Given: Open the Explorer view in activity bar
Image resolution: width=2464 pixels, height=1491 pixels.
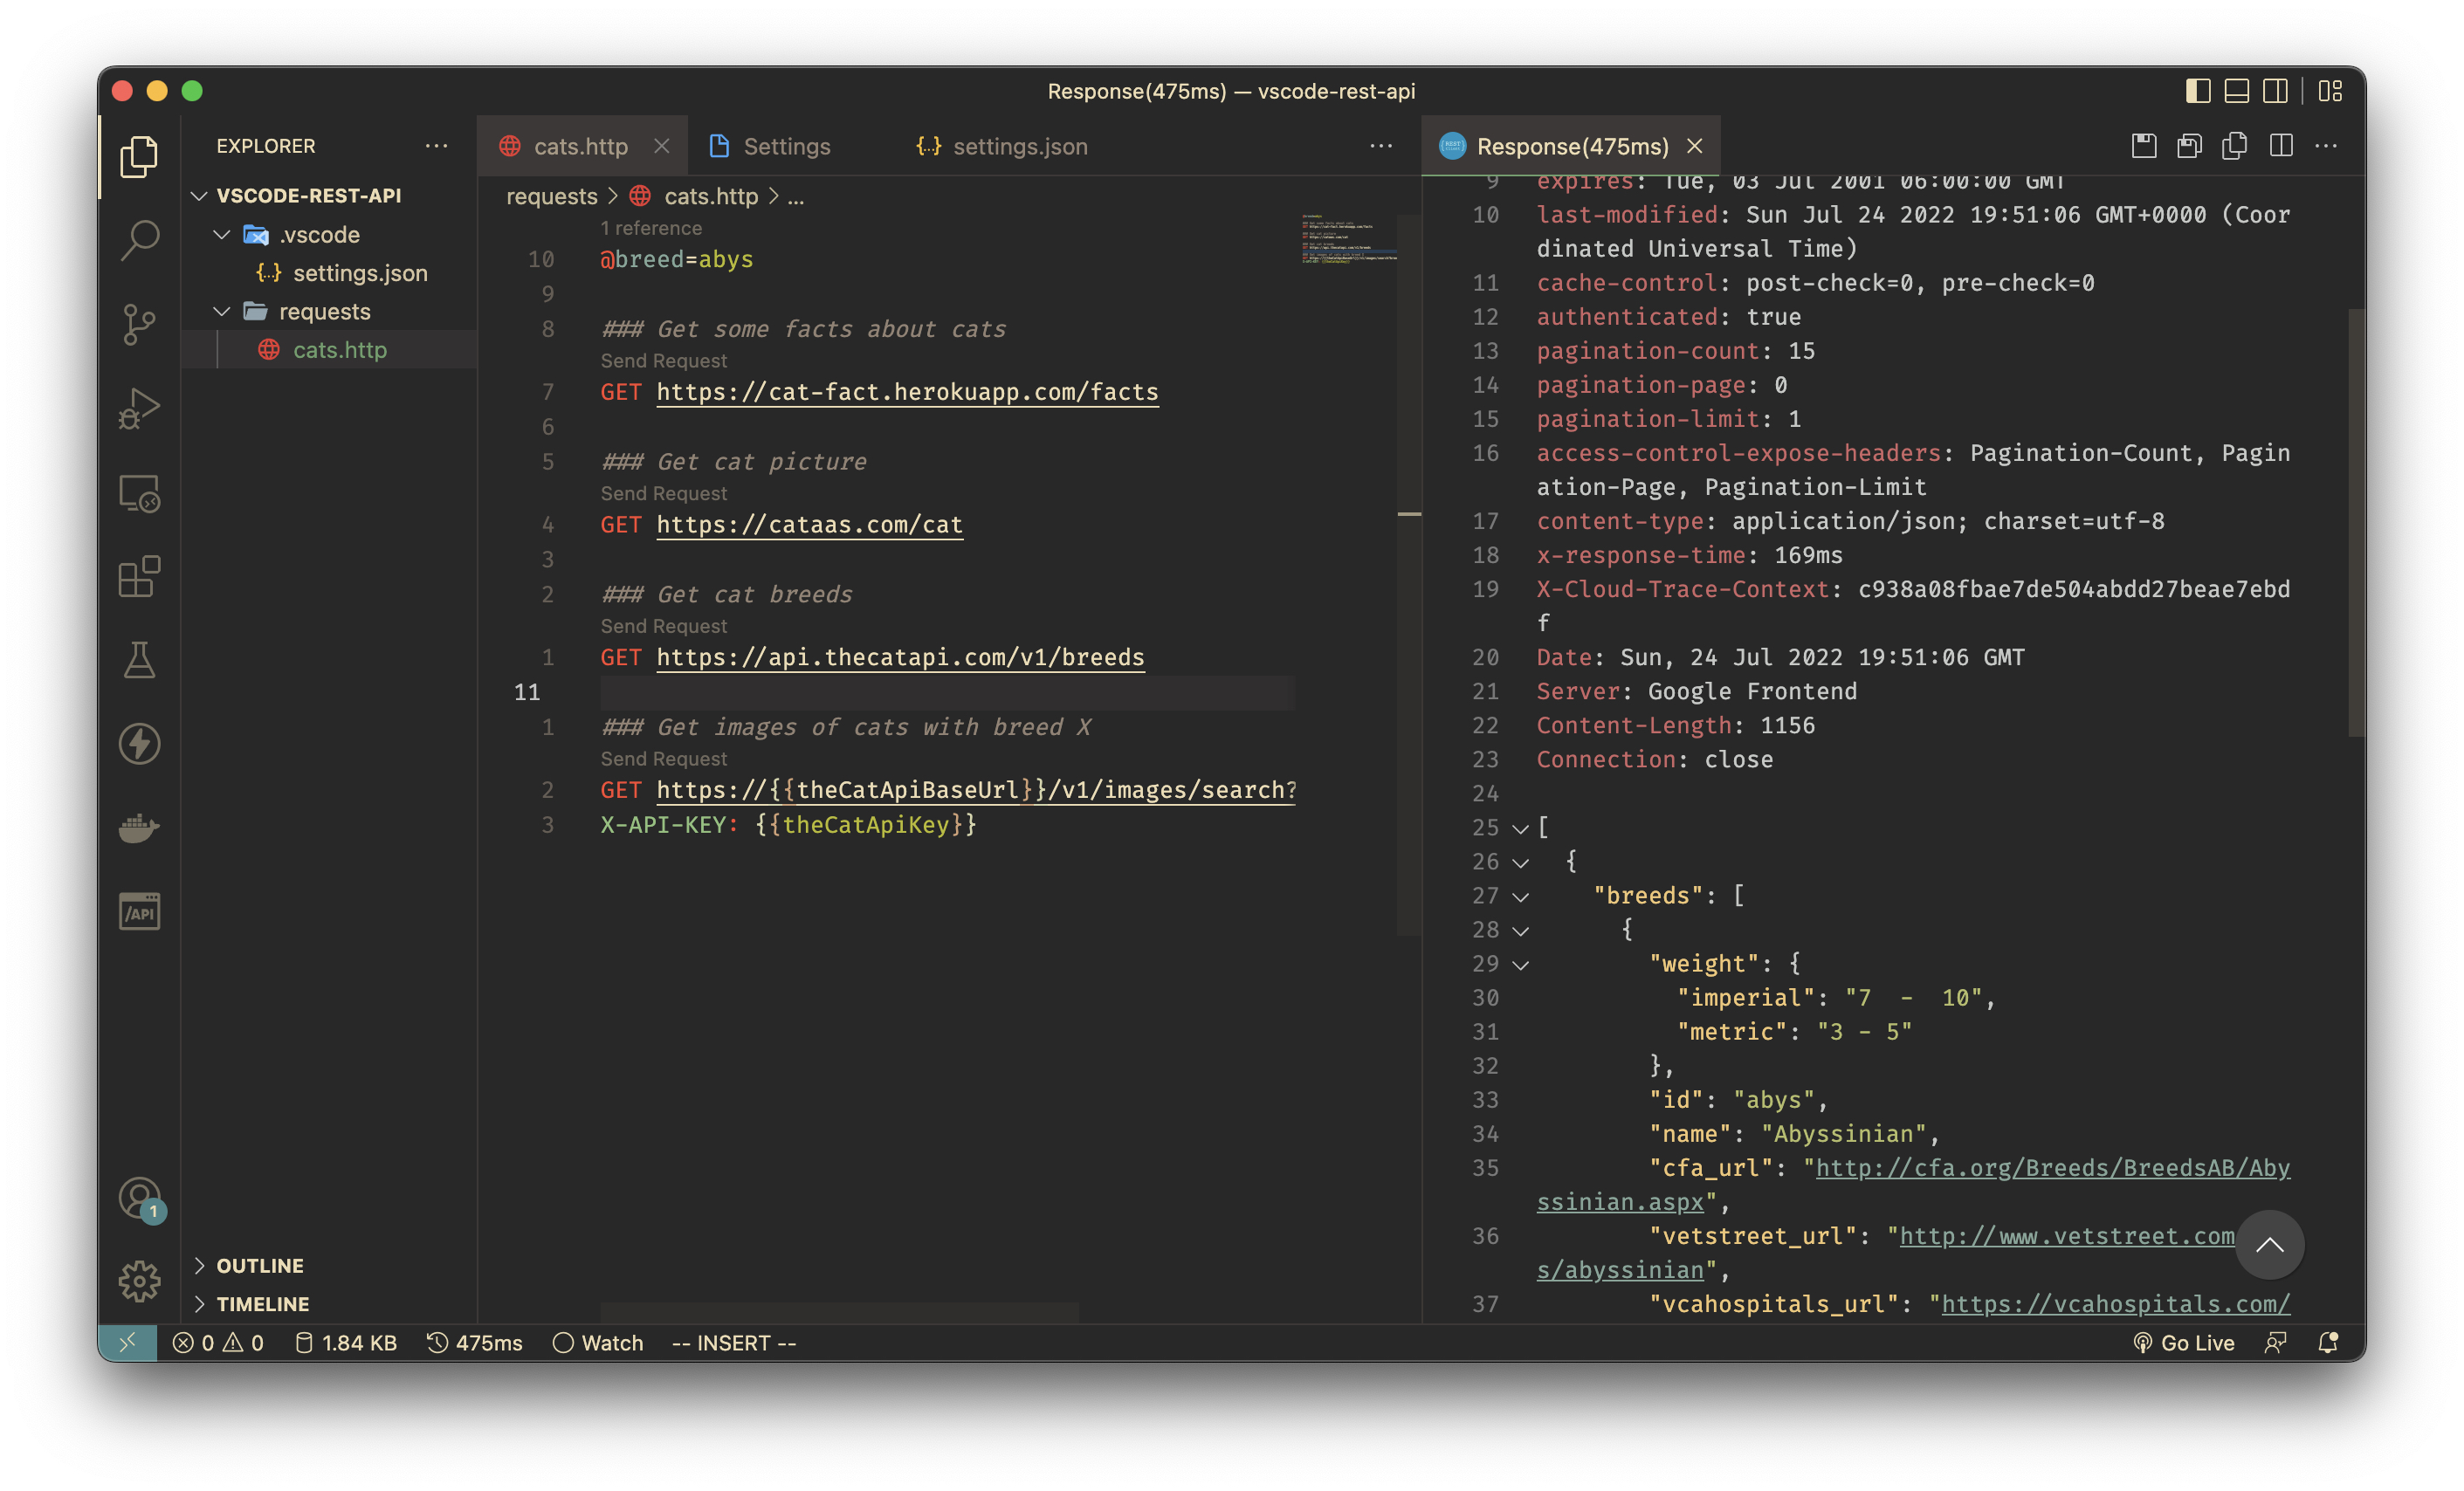Looking at the screenshot, I should (x=139, y=158).
